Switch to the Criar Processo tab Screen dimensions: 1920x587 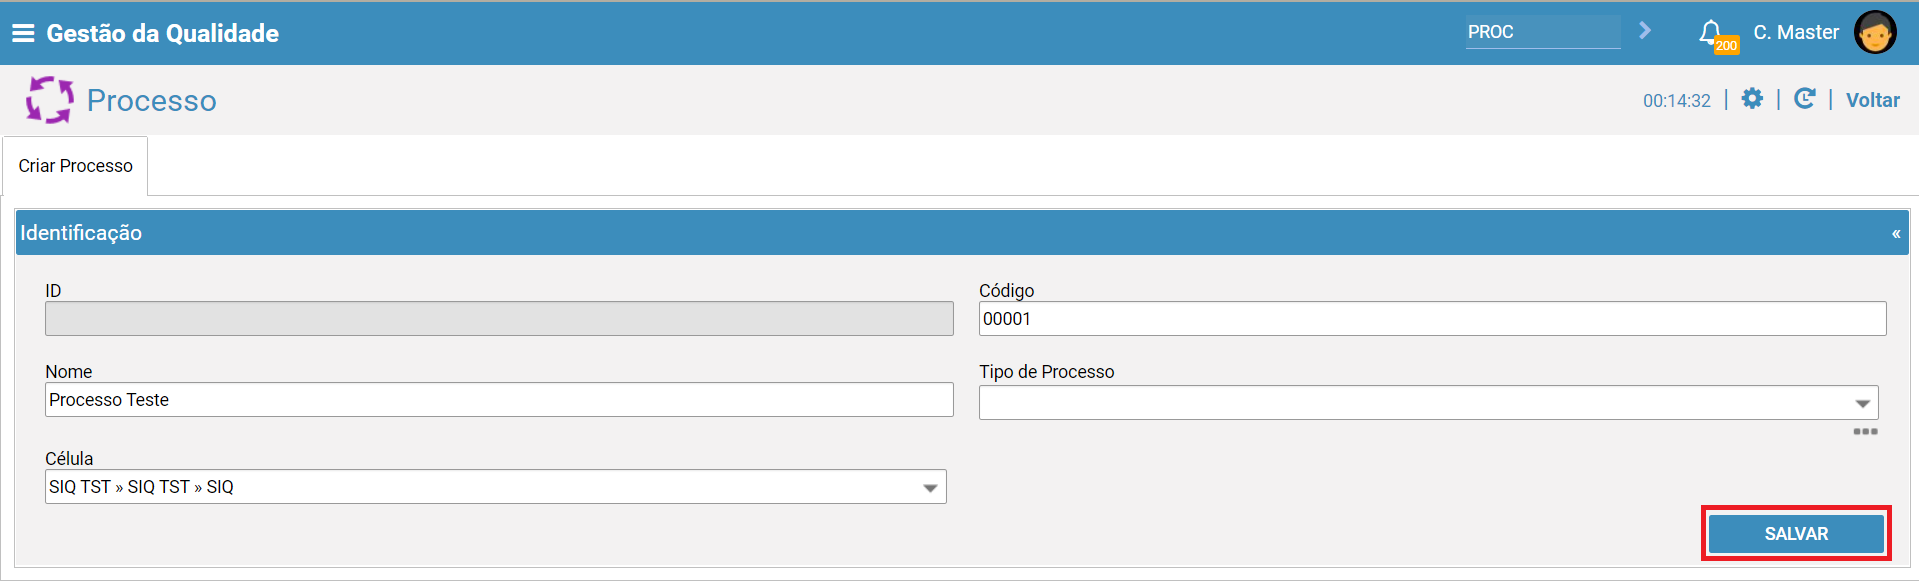[x=76, y=166]
